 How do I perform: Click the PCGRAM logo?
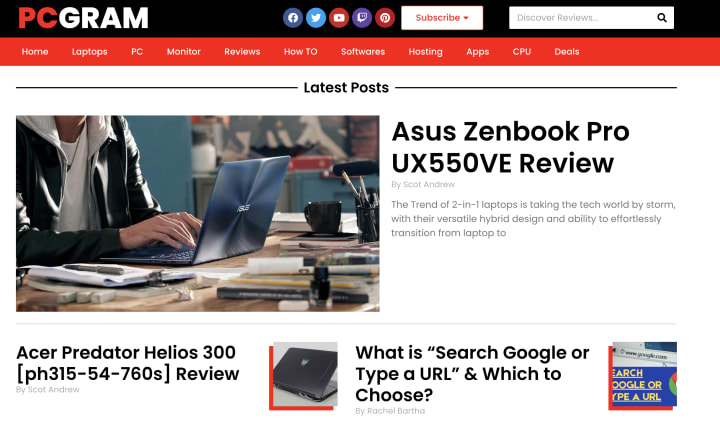click(83, 18)
